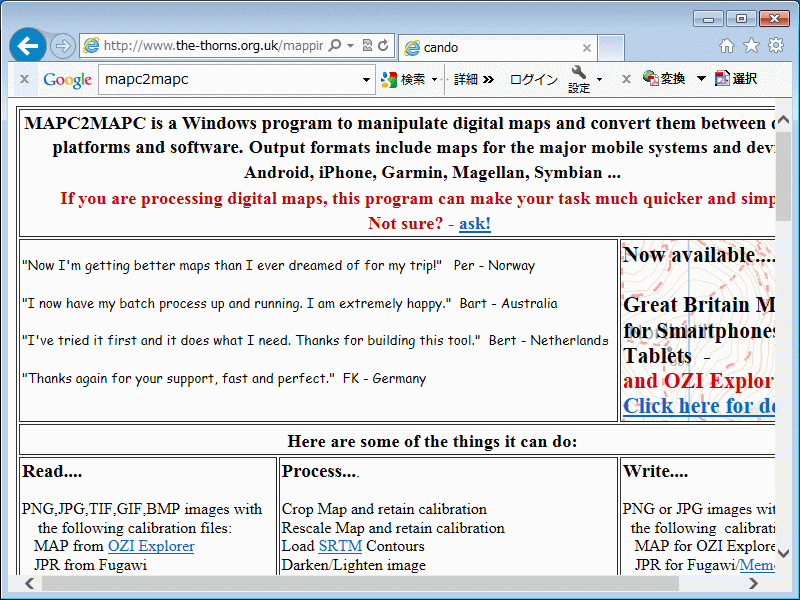
Task: Click ログイン to sign in
Action: [534, 80]
